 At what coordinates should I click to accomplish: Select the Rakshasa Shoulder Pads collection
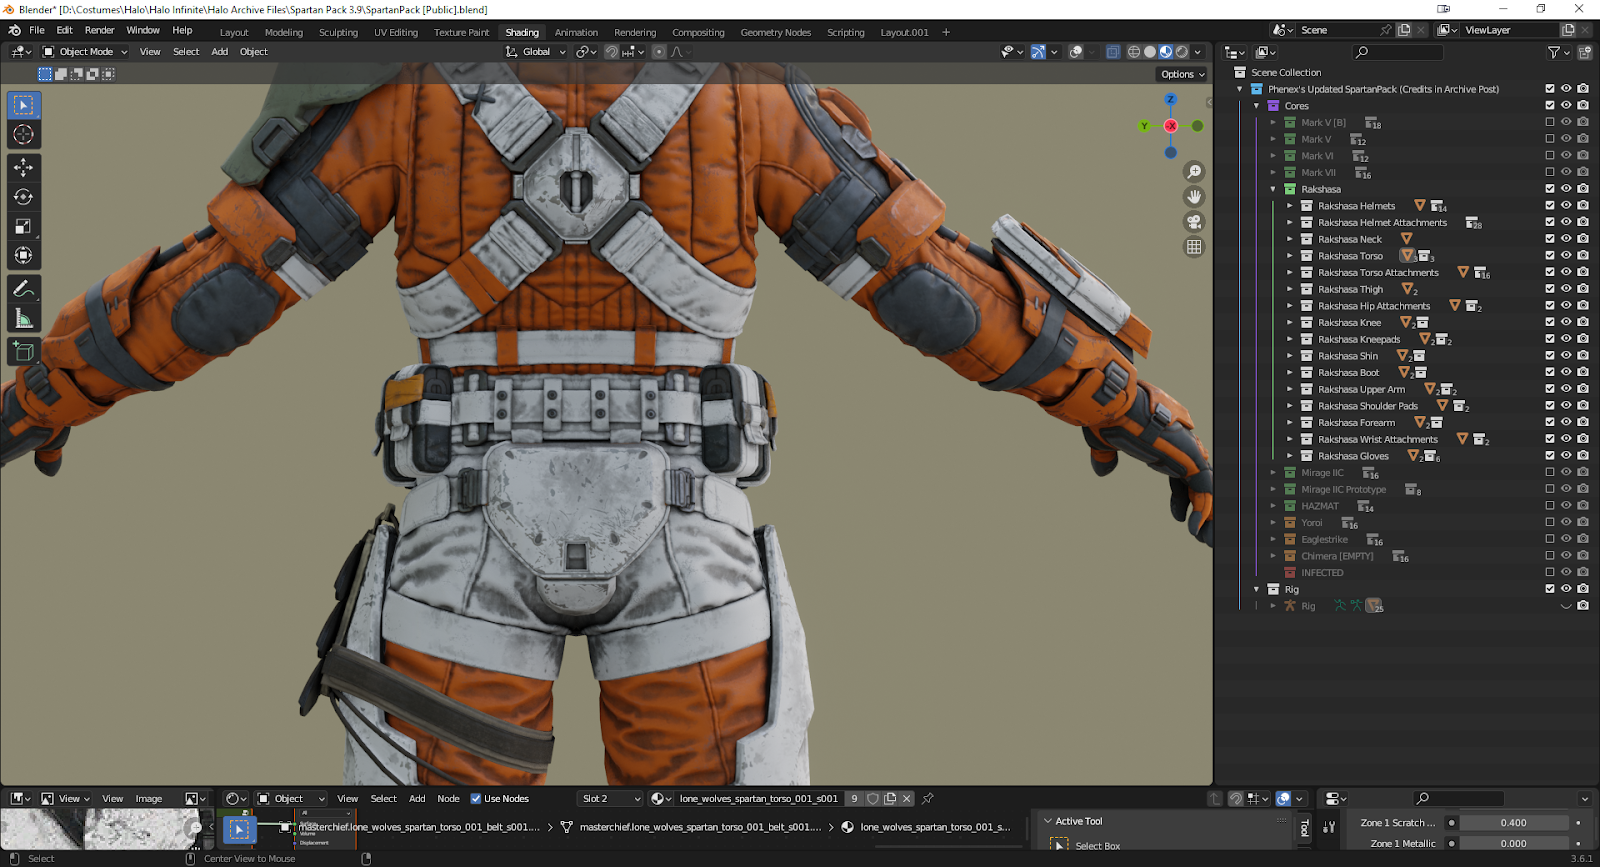coord(1367,406)
